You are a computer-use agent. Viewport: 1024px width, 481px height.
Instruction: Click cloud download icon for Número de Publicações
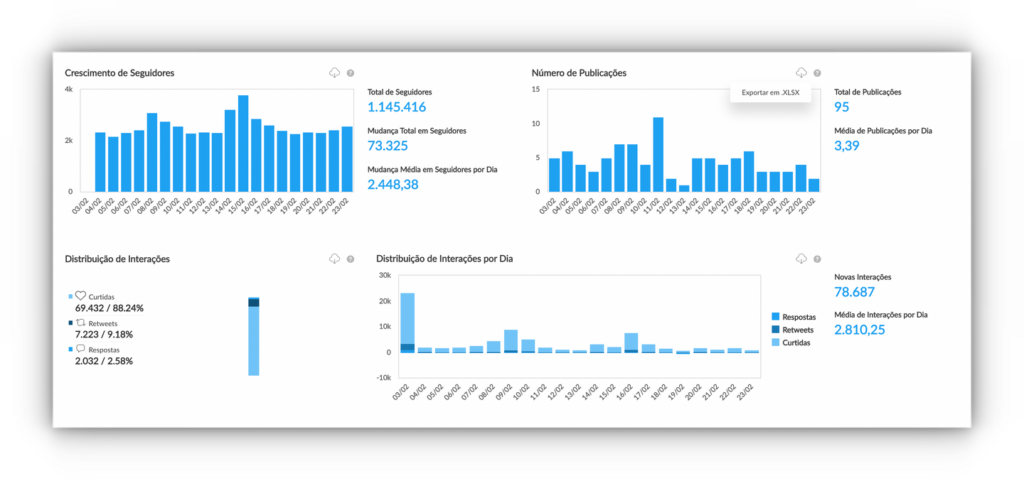(x=801, y=73)
